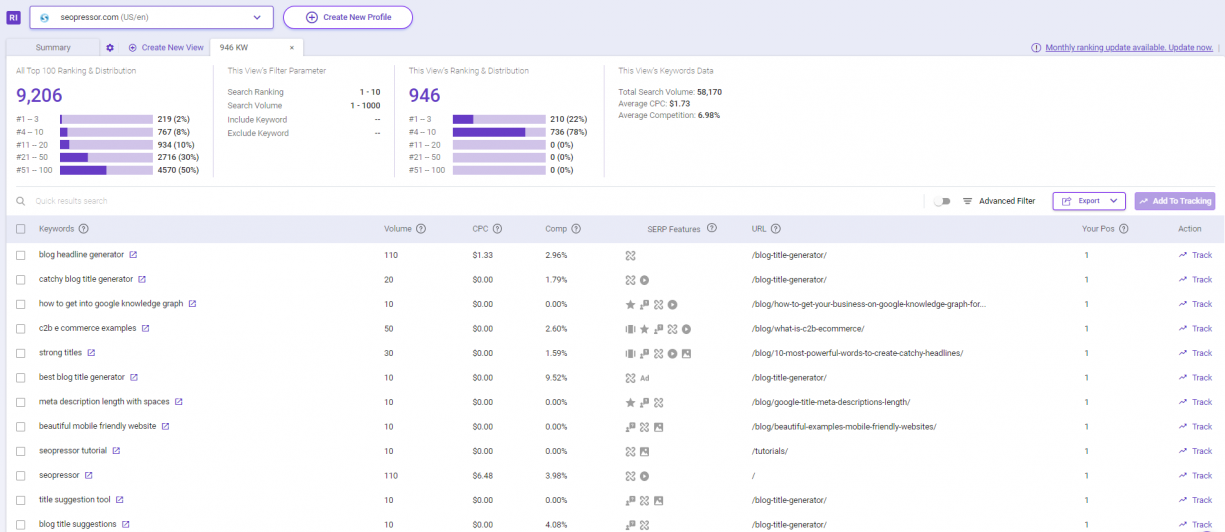1225x532 pixels.
Task: Click the #51 – 100 bar showing 4570 (50%)
Action: pos(106,170)
